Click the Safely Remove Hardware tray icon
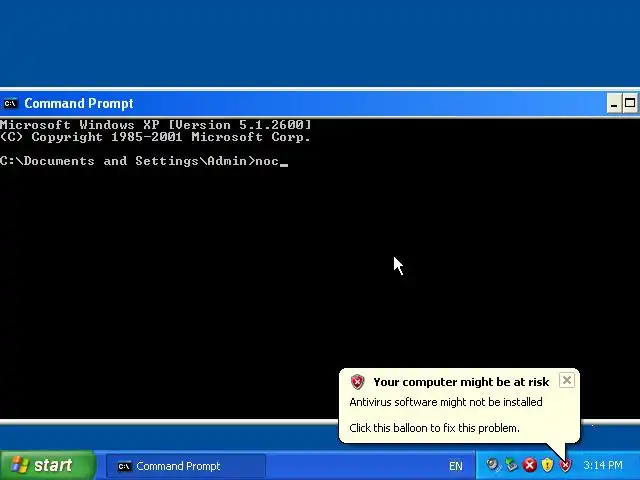The height and width of the screenshot is (480, 640). click(x=511, y=465)
